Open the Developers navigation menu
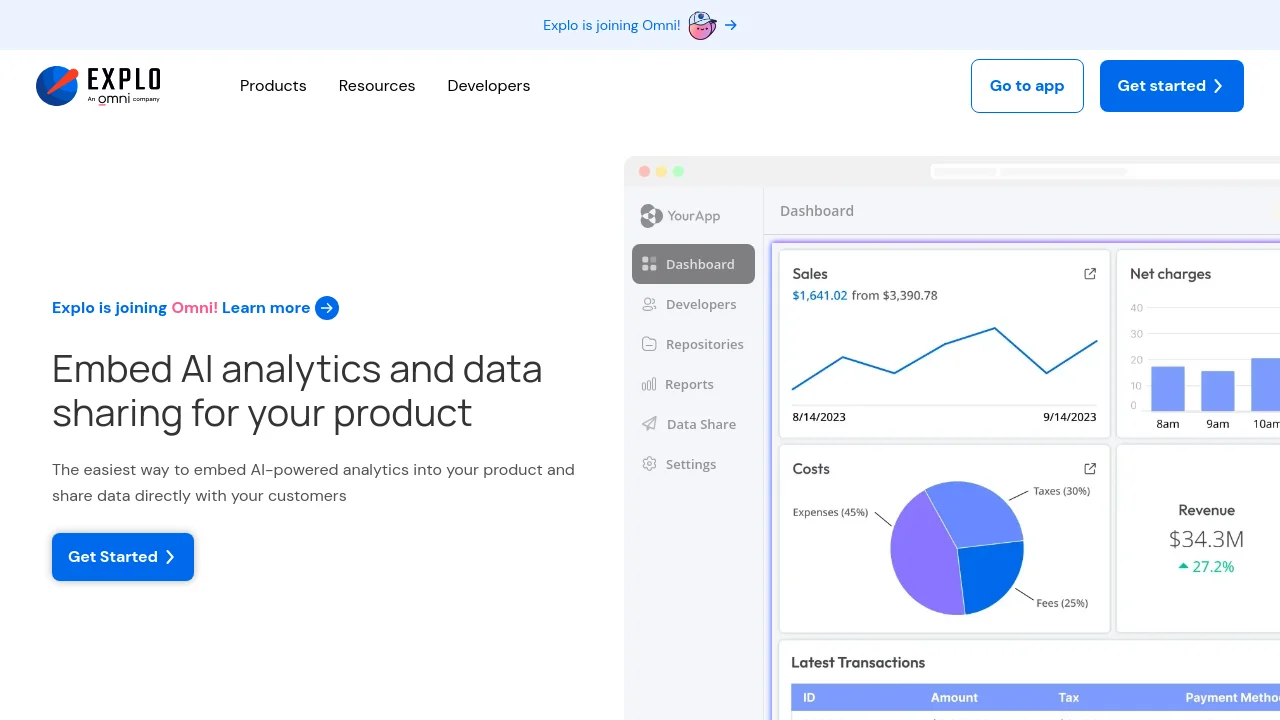 pos(489,86)
